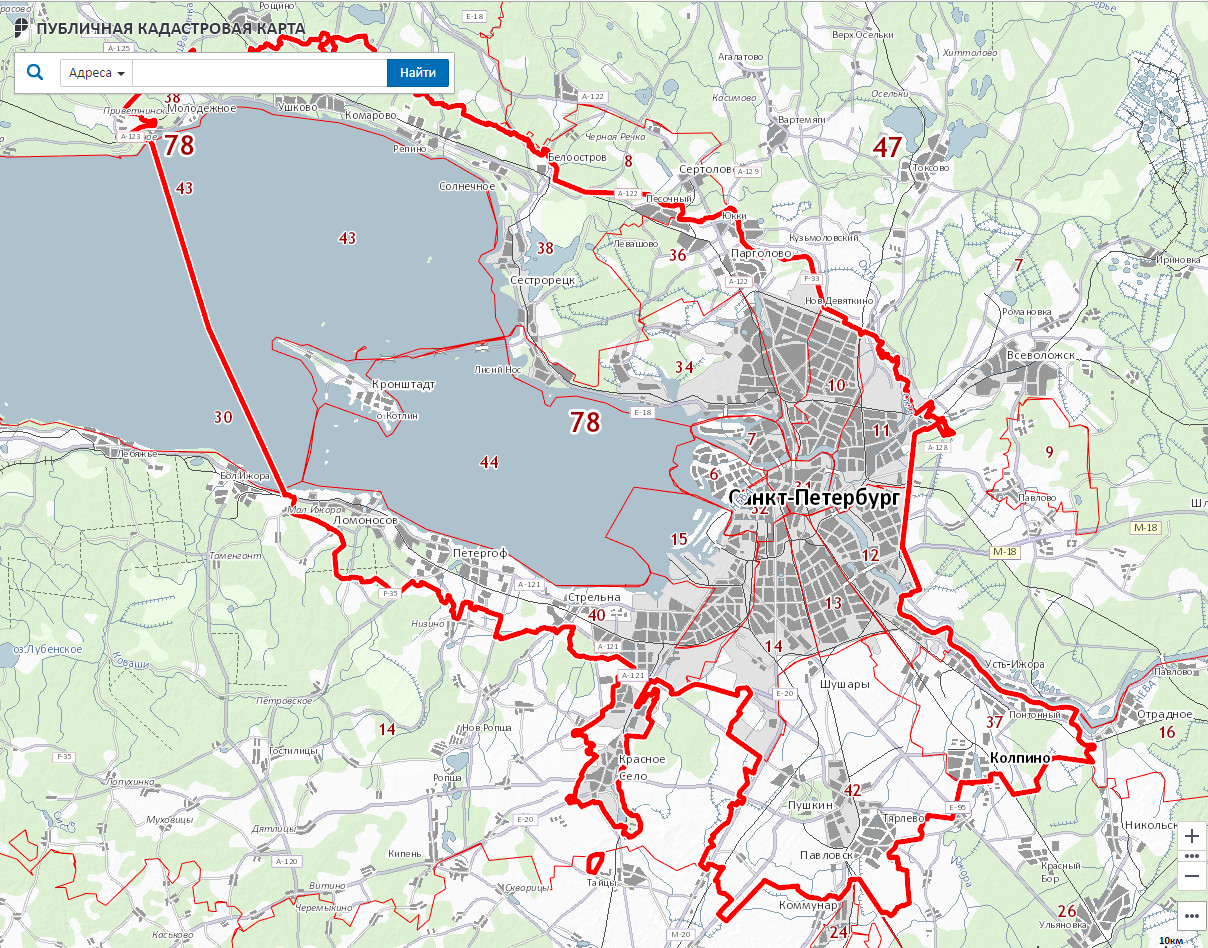This screenshot has width=1208, height=948.
Task: Focus the address search input field
Action: (259, 73)
